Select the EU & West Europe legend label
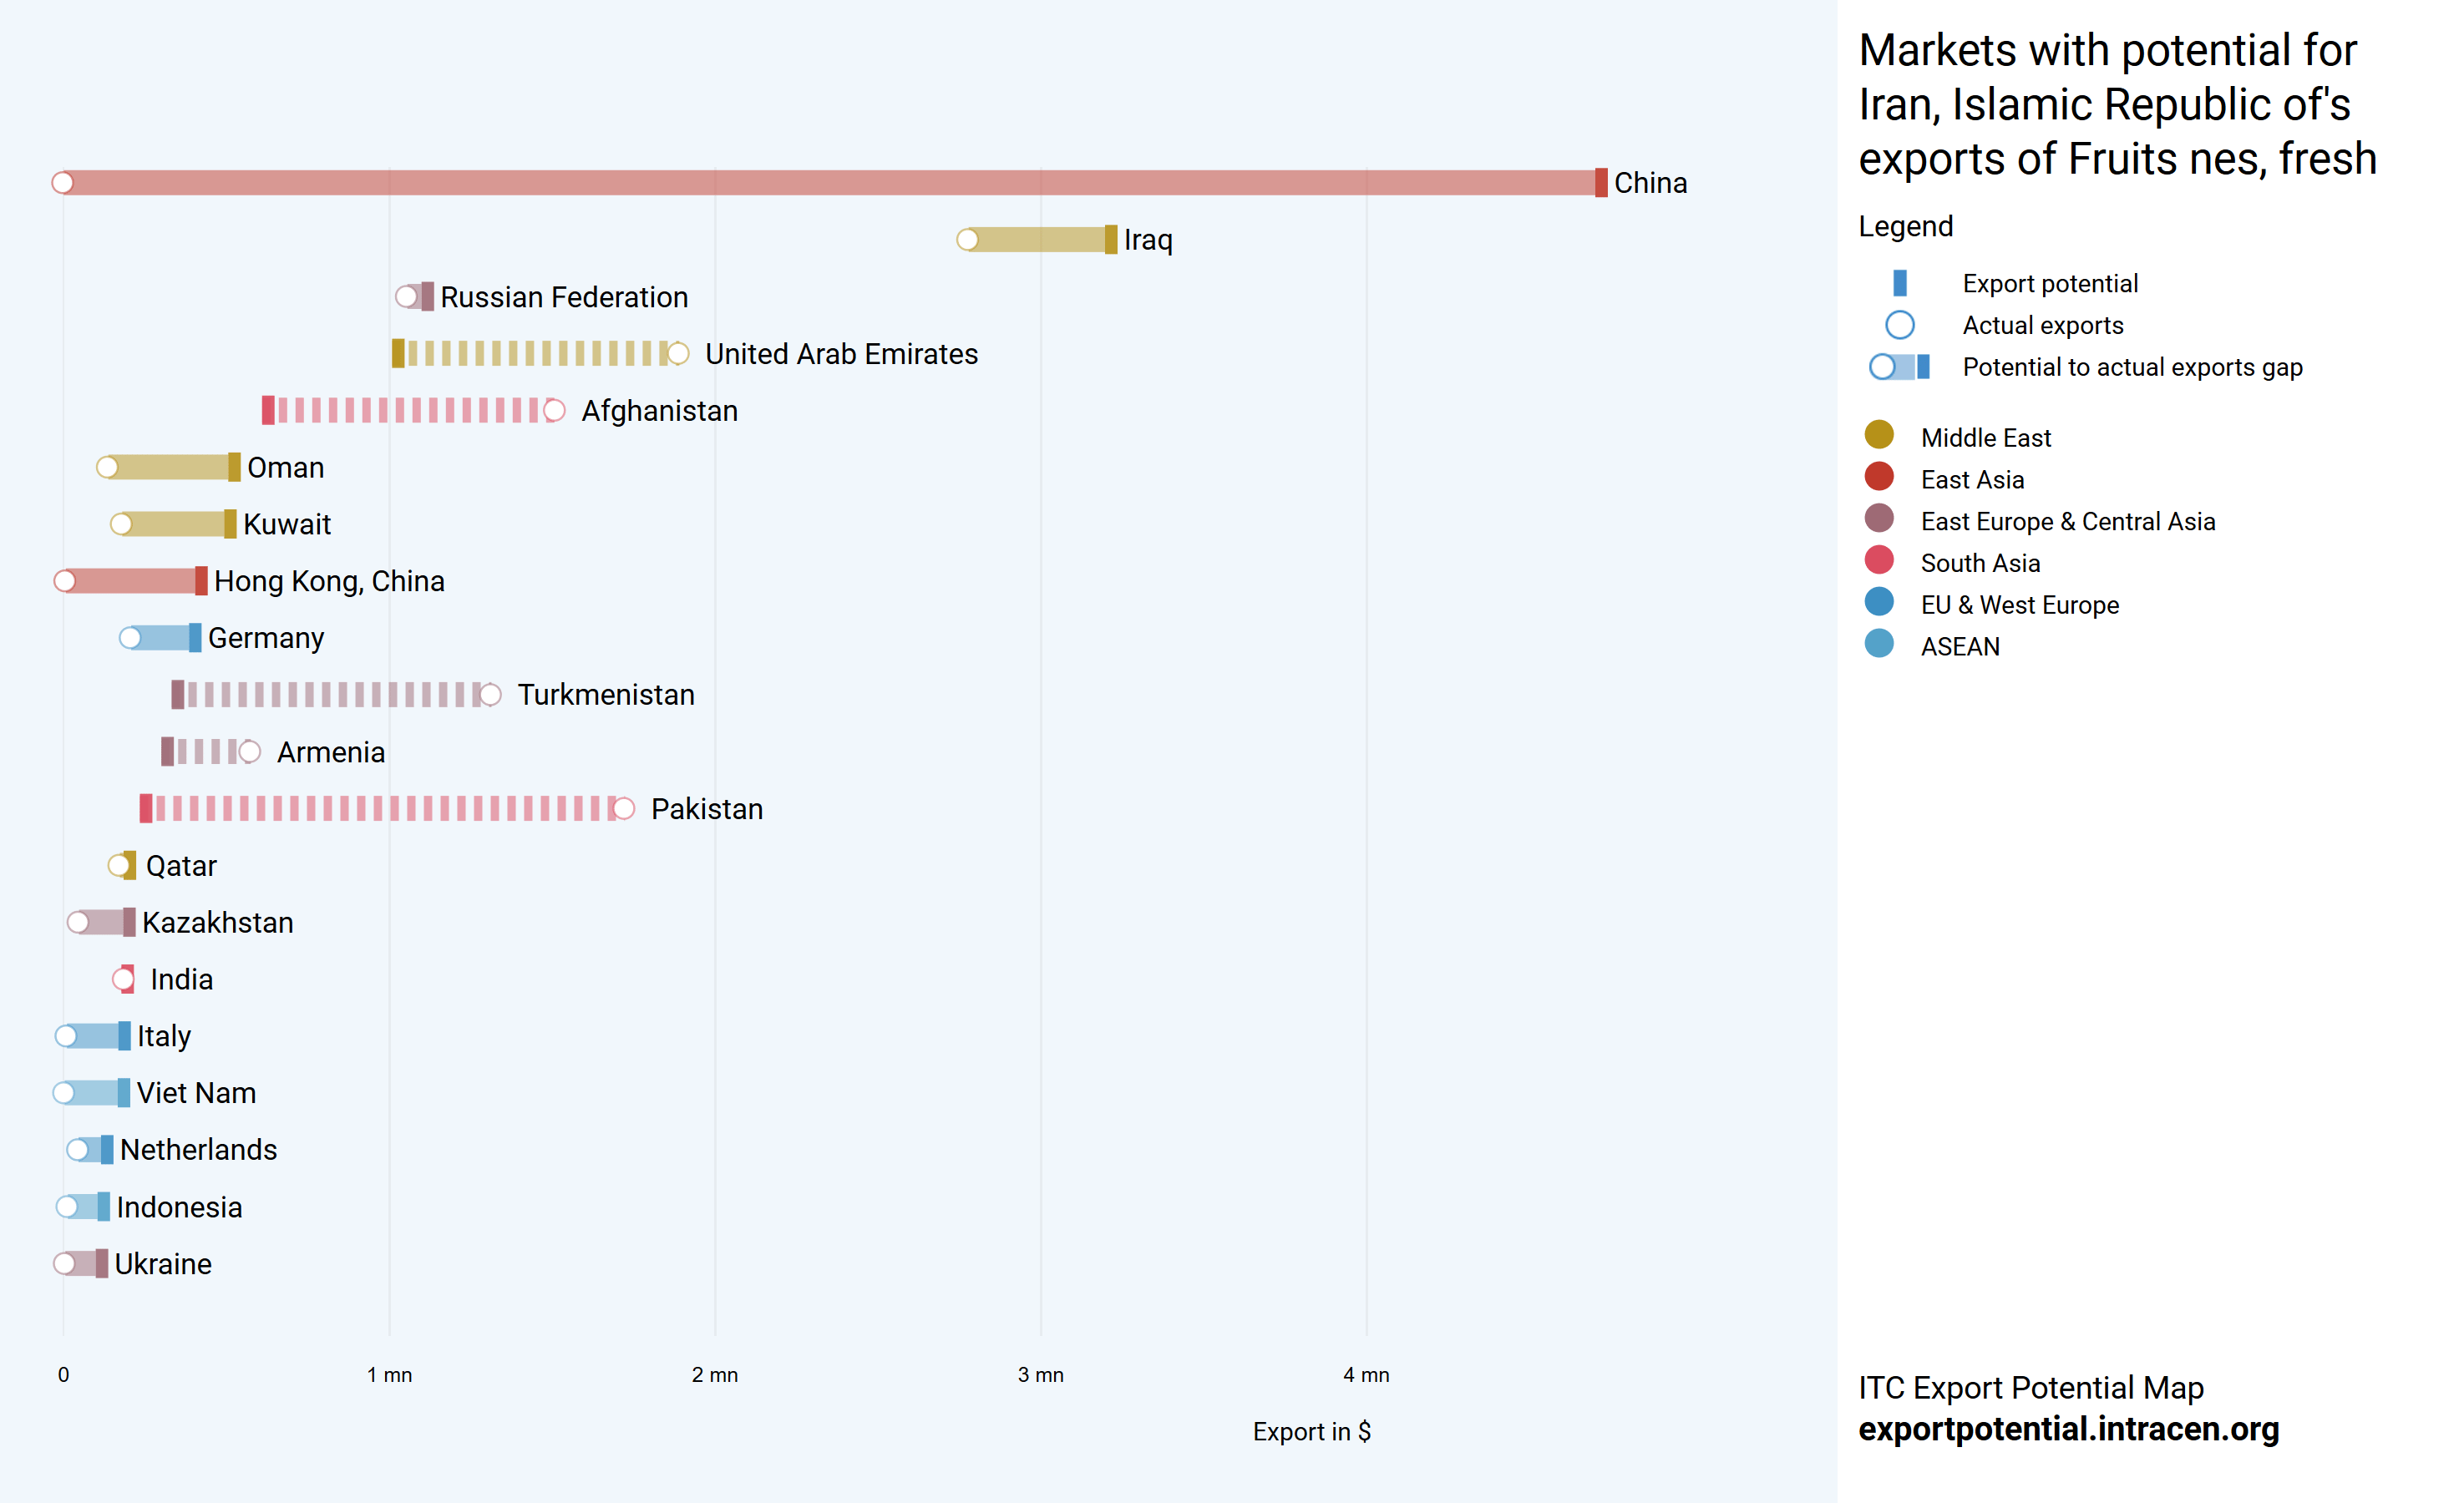2464x1503 pixels. click(x=2019, y=605)
